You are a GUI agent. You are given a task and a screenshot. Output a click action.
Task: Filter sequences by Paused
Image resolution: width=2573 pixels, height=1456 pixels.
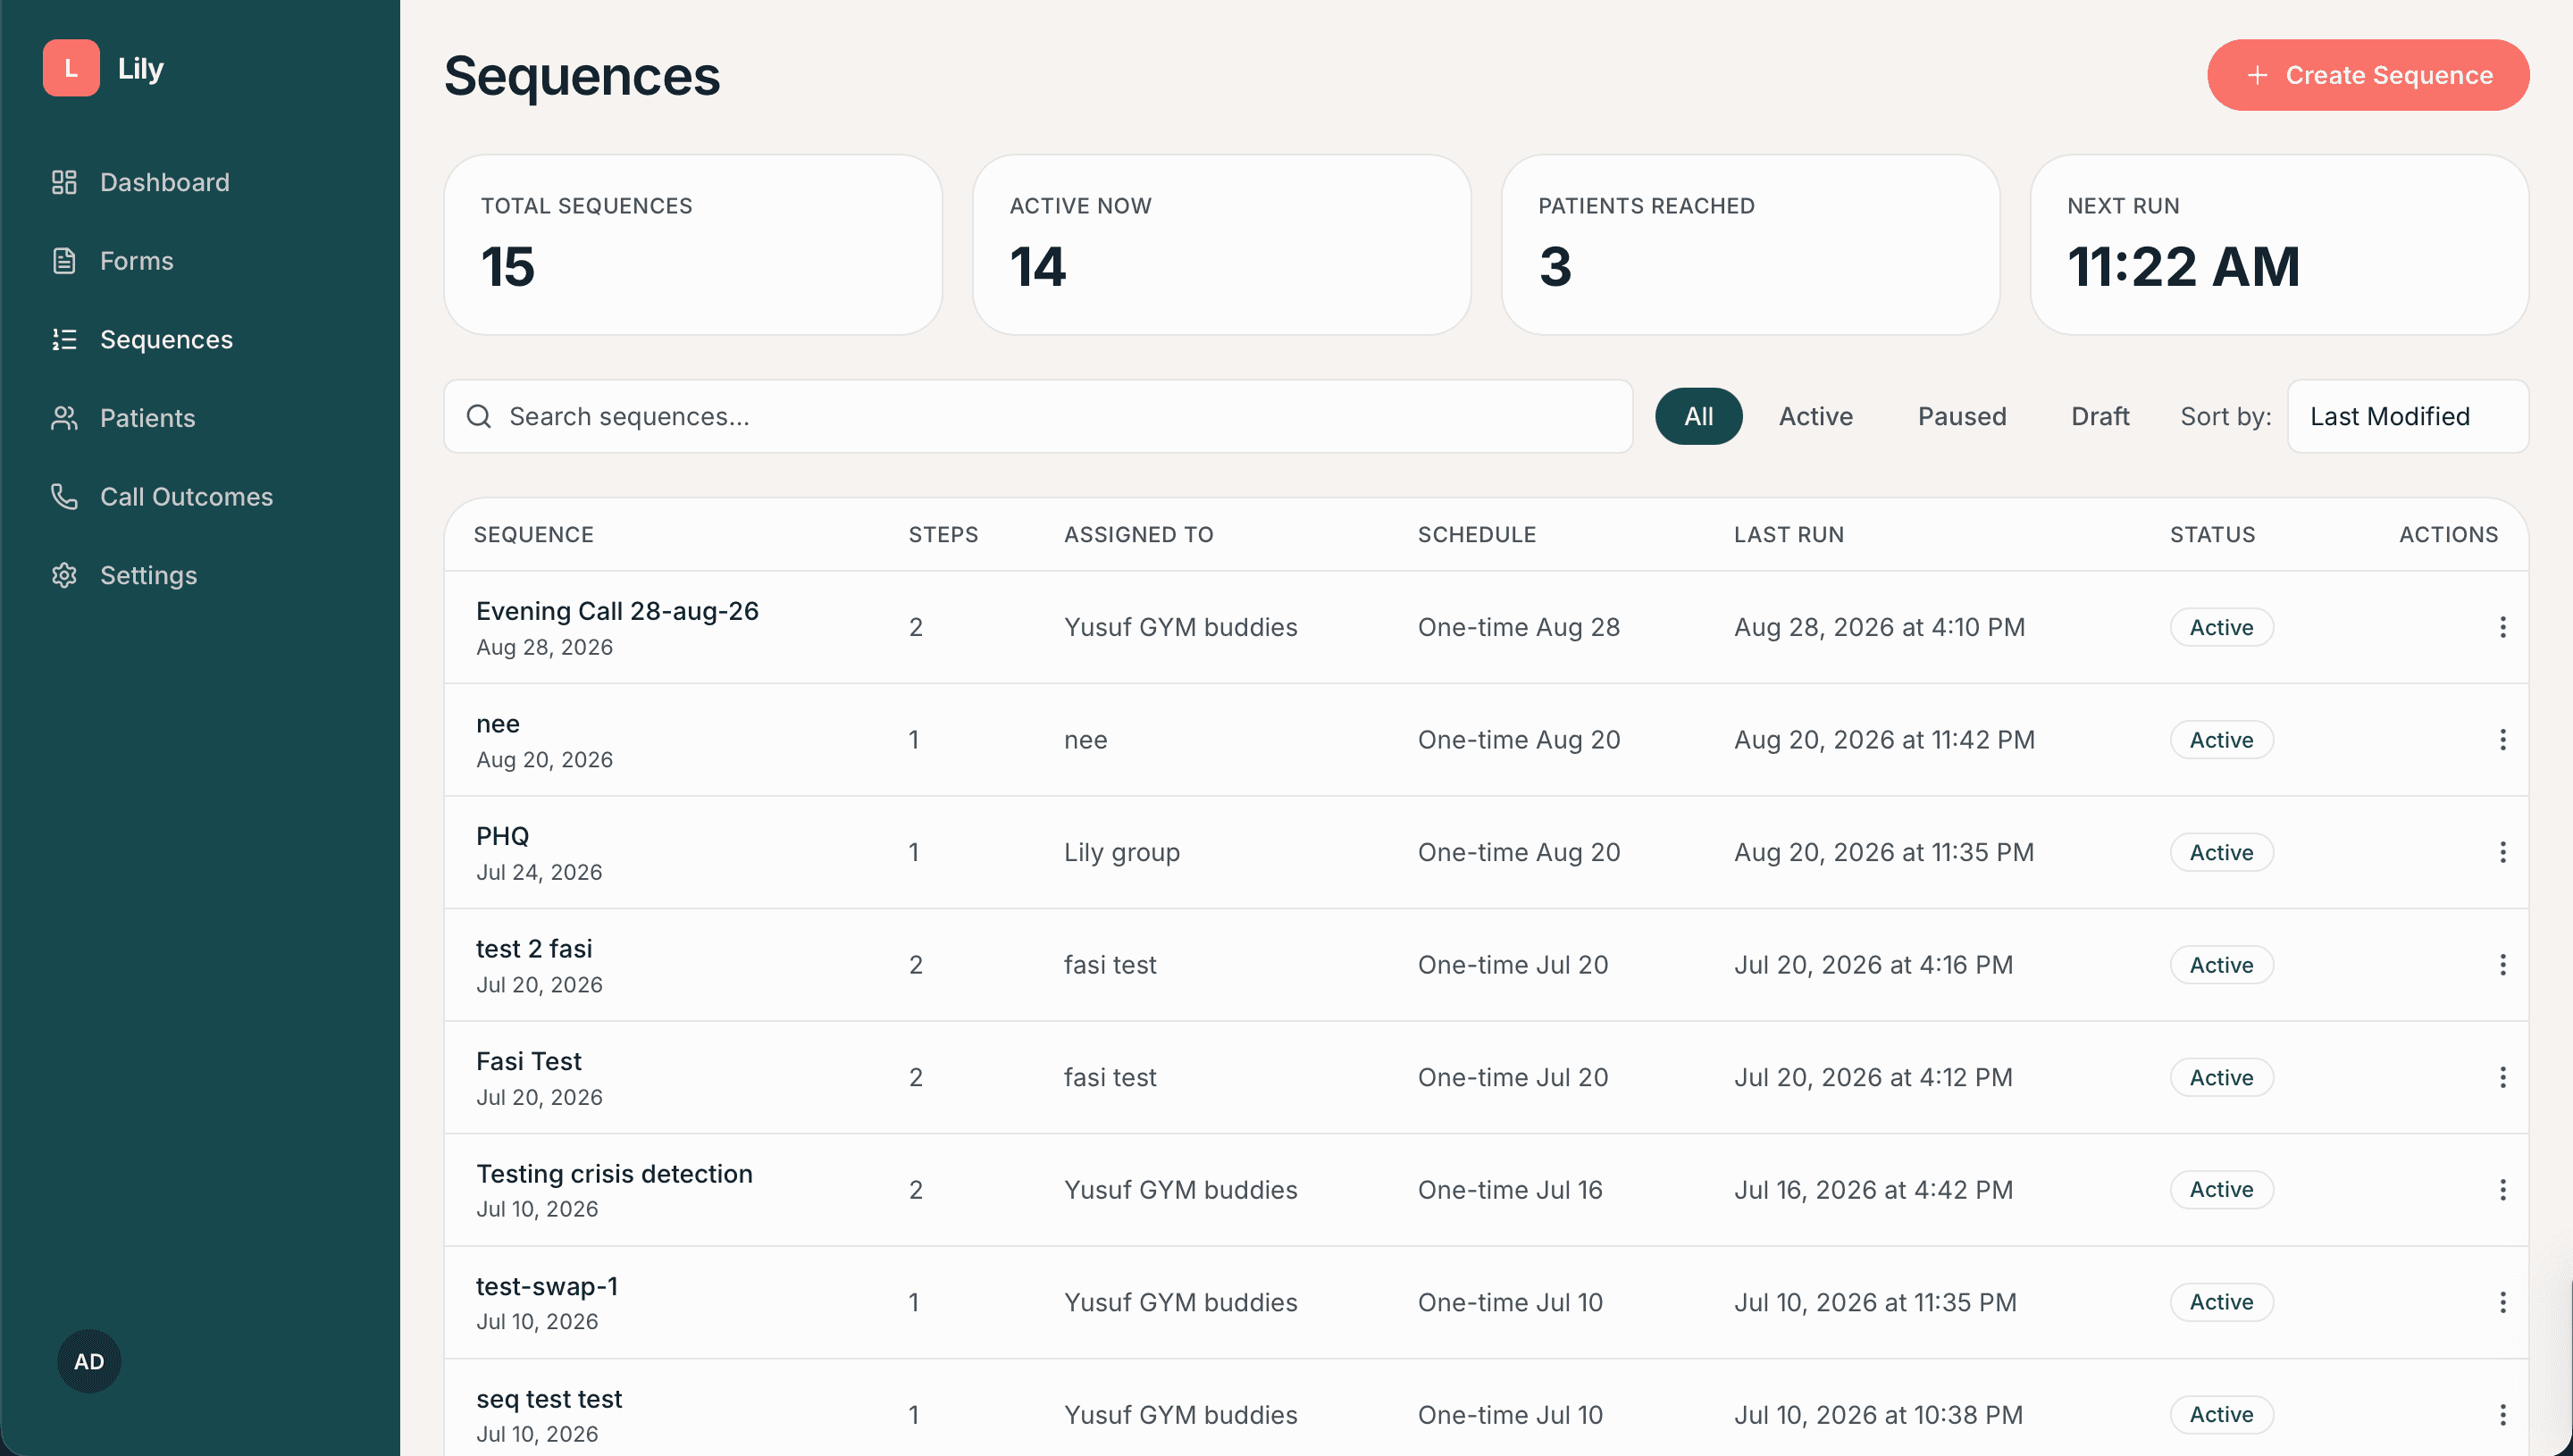pyautogui.click(x=1961, y=416)
